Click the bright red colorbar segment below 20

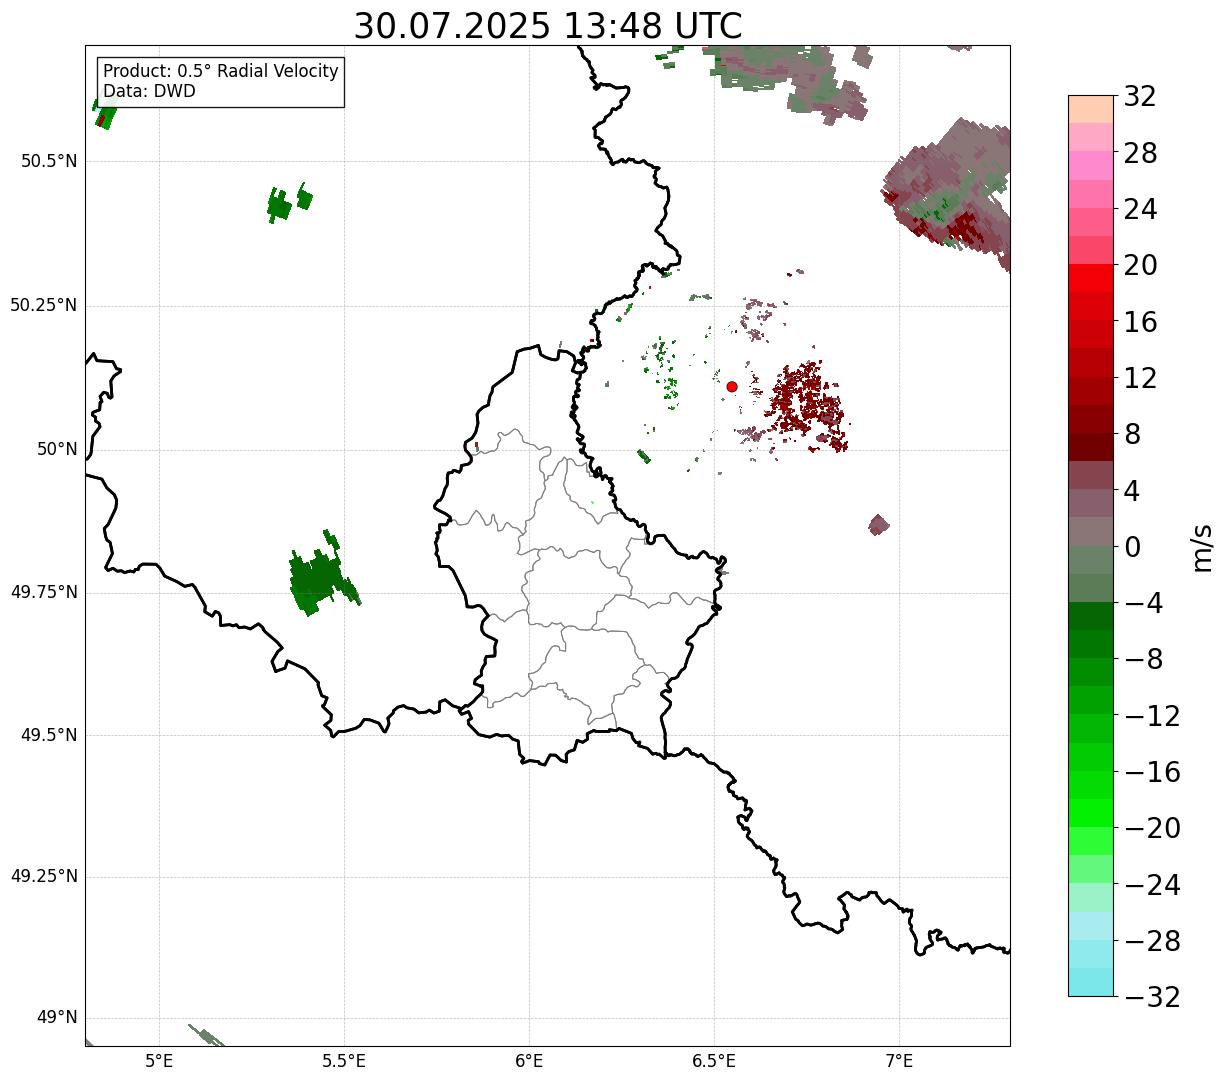pos(1091,278)
